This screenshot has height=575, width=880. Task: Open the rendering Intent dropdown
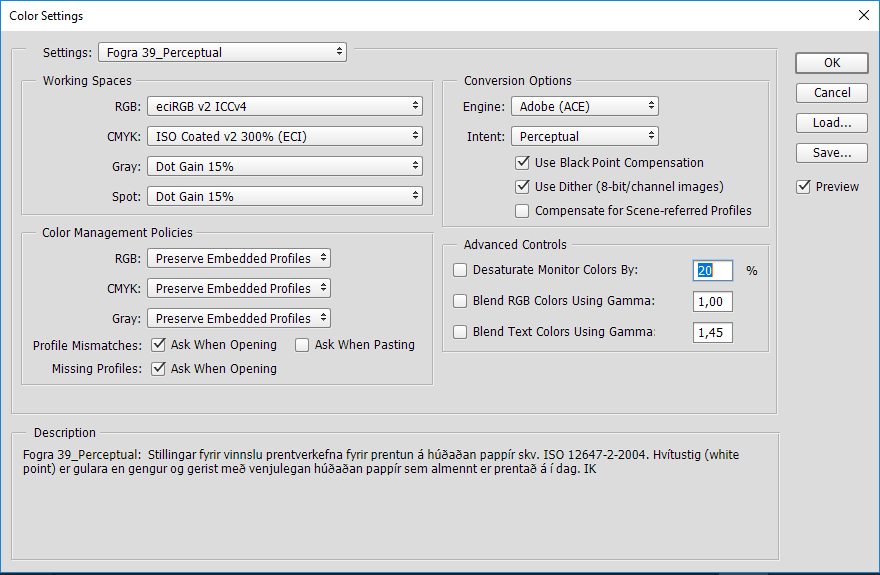585,136
